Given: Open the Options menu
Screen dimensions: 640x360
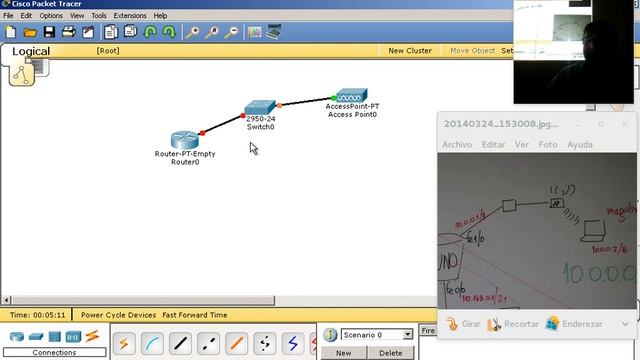Looking at the screenshot, I should point(51,16).
